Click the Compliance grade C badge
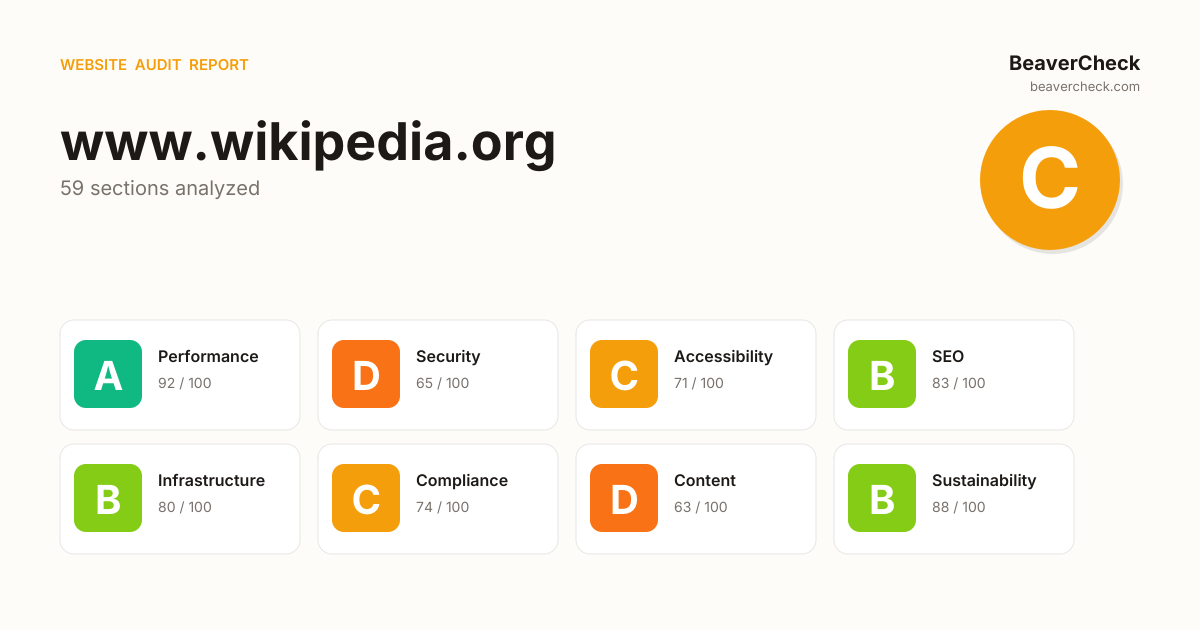Image resolution: width=1200 pixels, height=630 pixels. [366, 498]
